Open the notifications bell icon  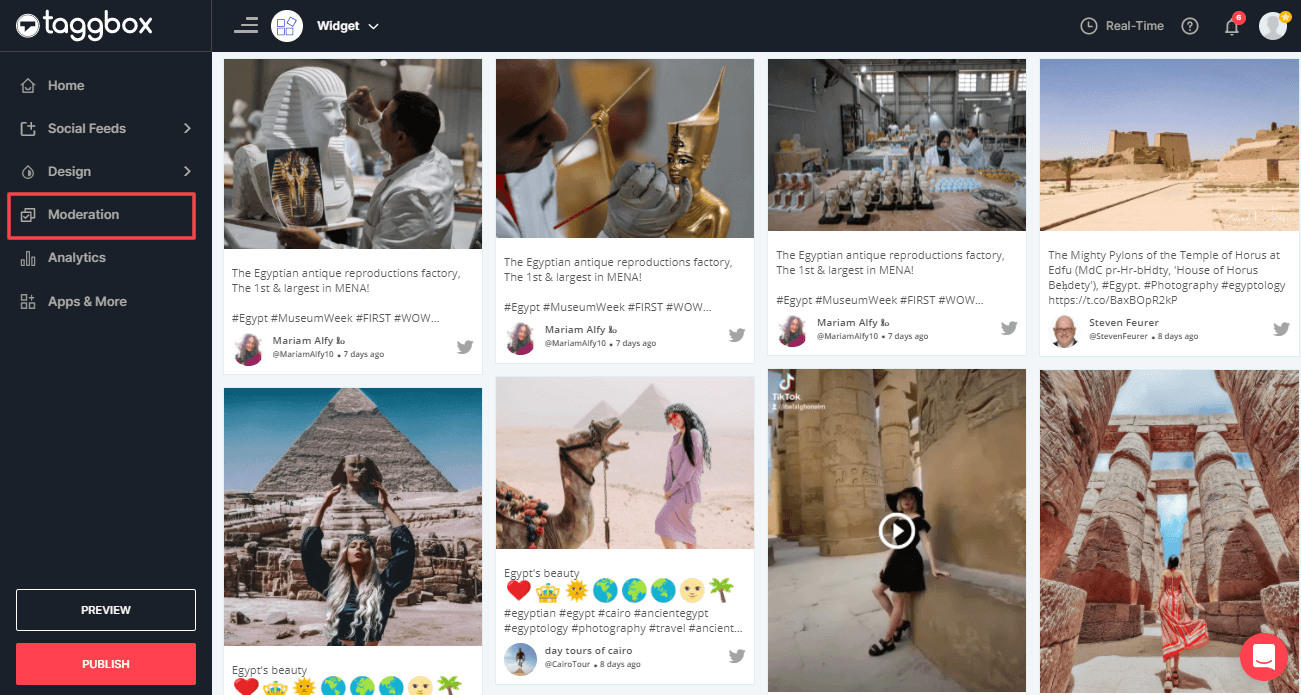1232,27
